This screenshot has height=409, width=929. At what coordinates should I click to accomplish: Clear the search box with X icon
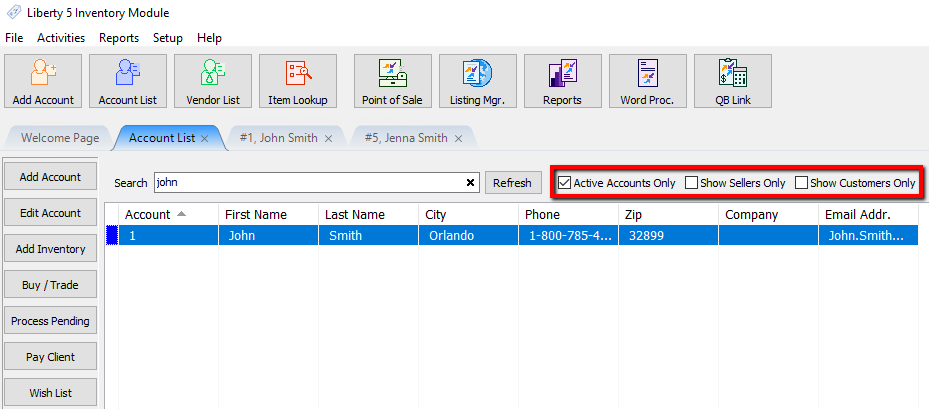click(470, 183)
